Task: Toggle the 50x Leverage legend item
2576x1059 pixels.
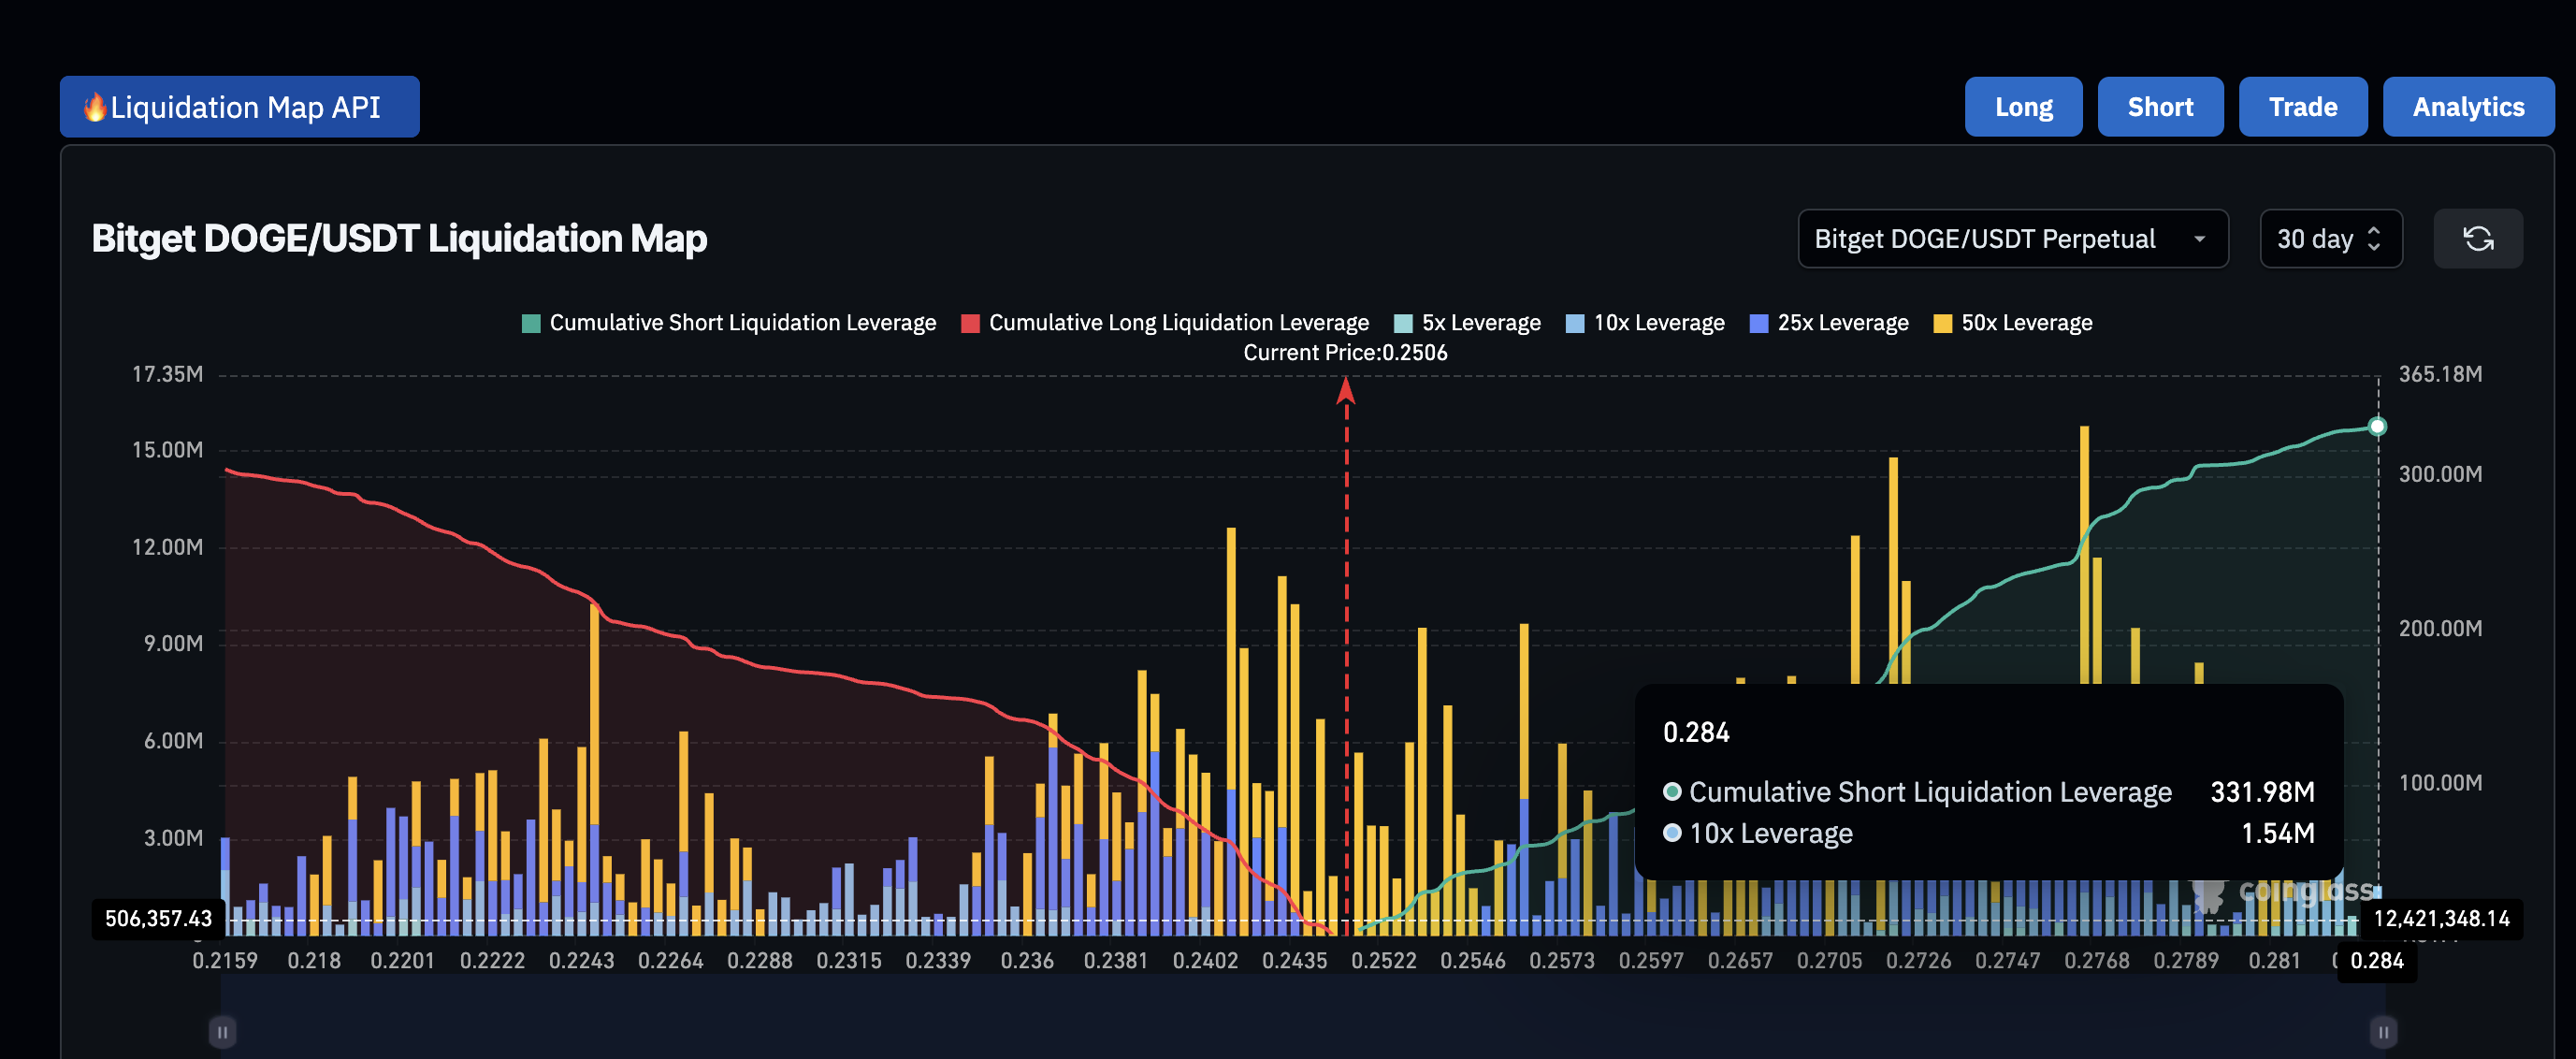Action: click(x=2013, y=323)
